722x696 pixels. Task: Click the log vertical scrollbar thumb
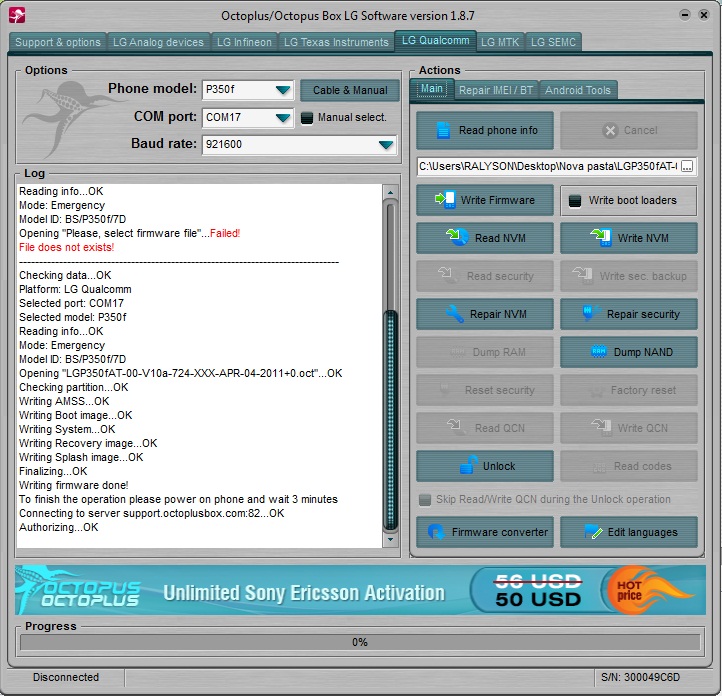[x=390, y=420]
